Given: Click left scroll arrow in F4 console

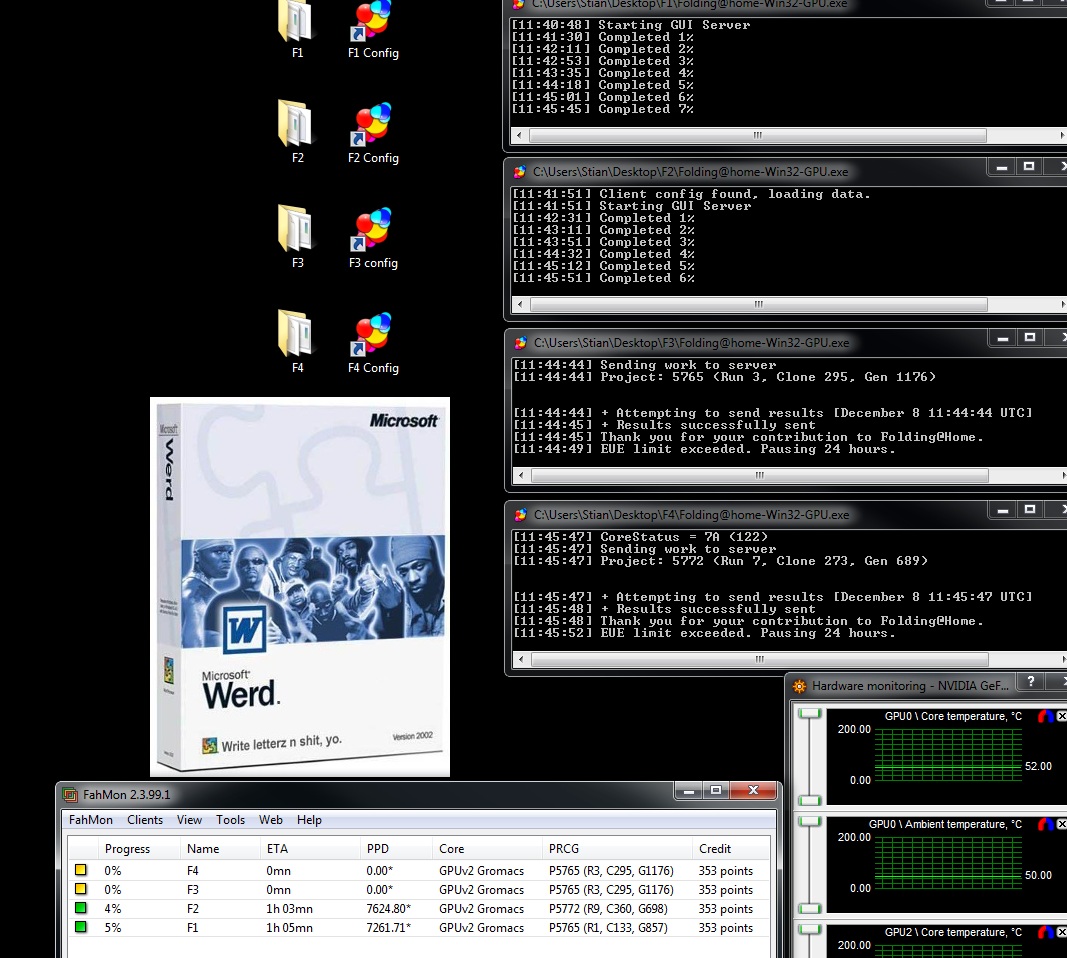Looking at the screenshot, I should pyautogui.click(x=521, y=659).
